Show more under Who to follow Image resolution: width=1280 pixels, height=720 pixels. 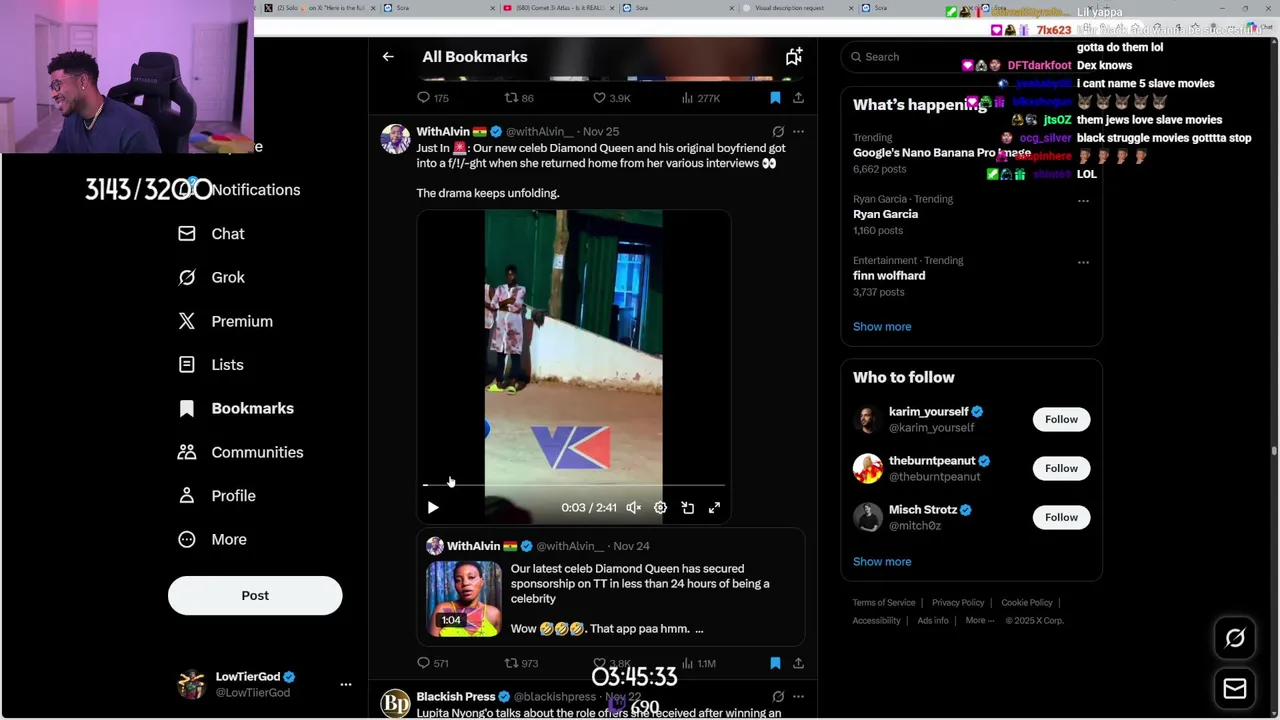882,562
